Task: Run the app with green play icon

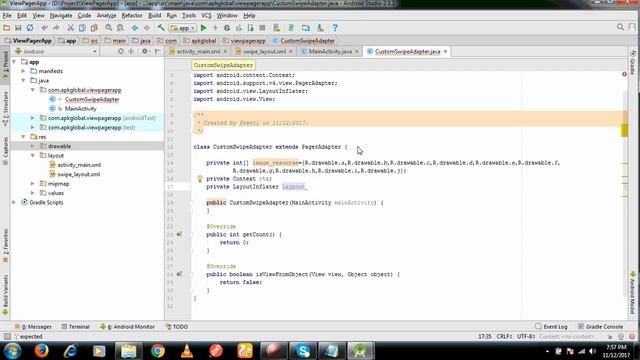Action: 204,28
